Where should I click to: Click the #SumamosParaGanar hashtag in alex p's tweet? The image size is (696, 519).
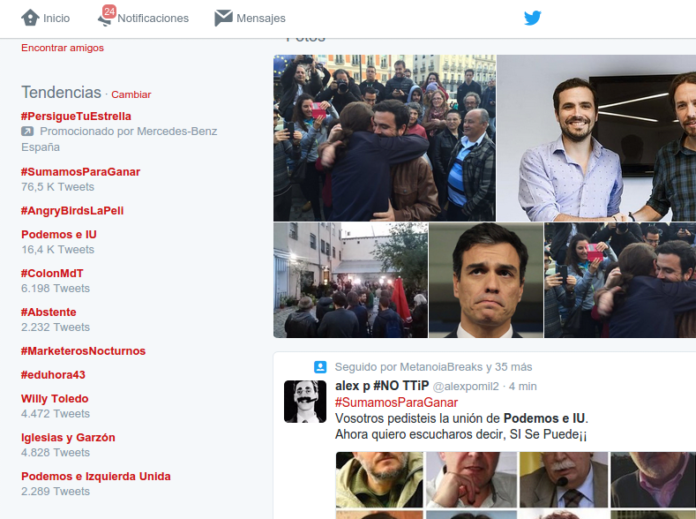[389, 402]
